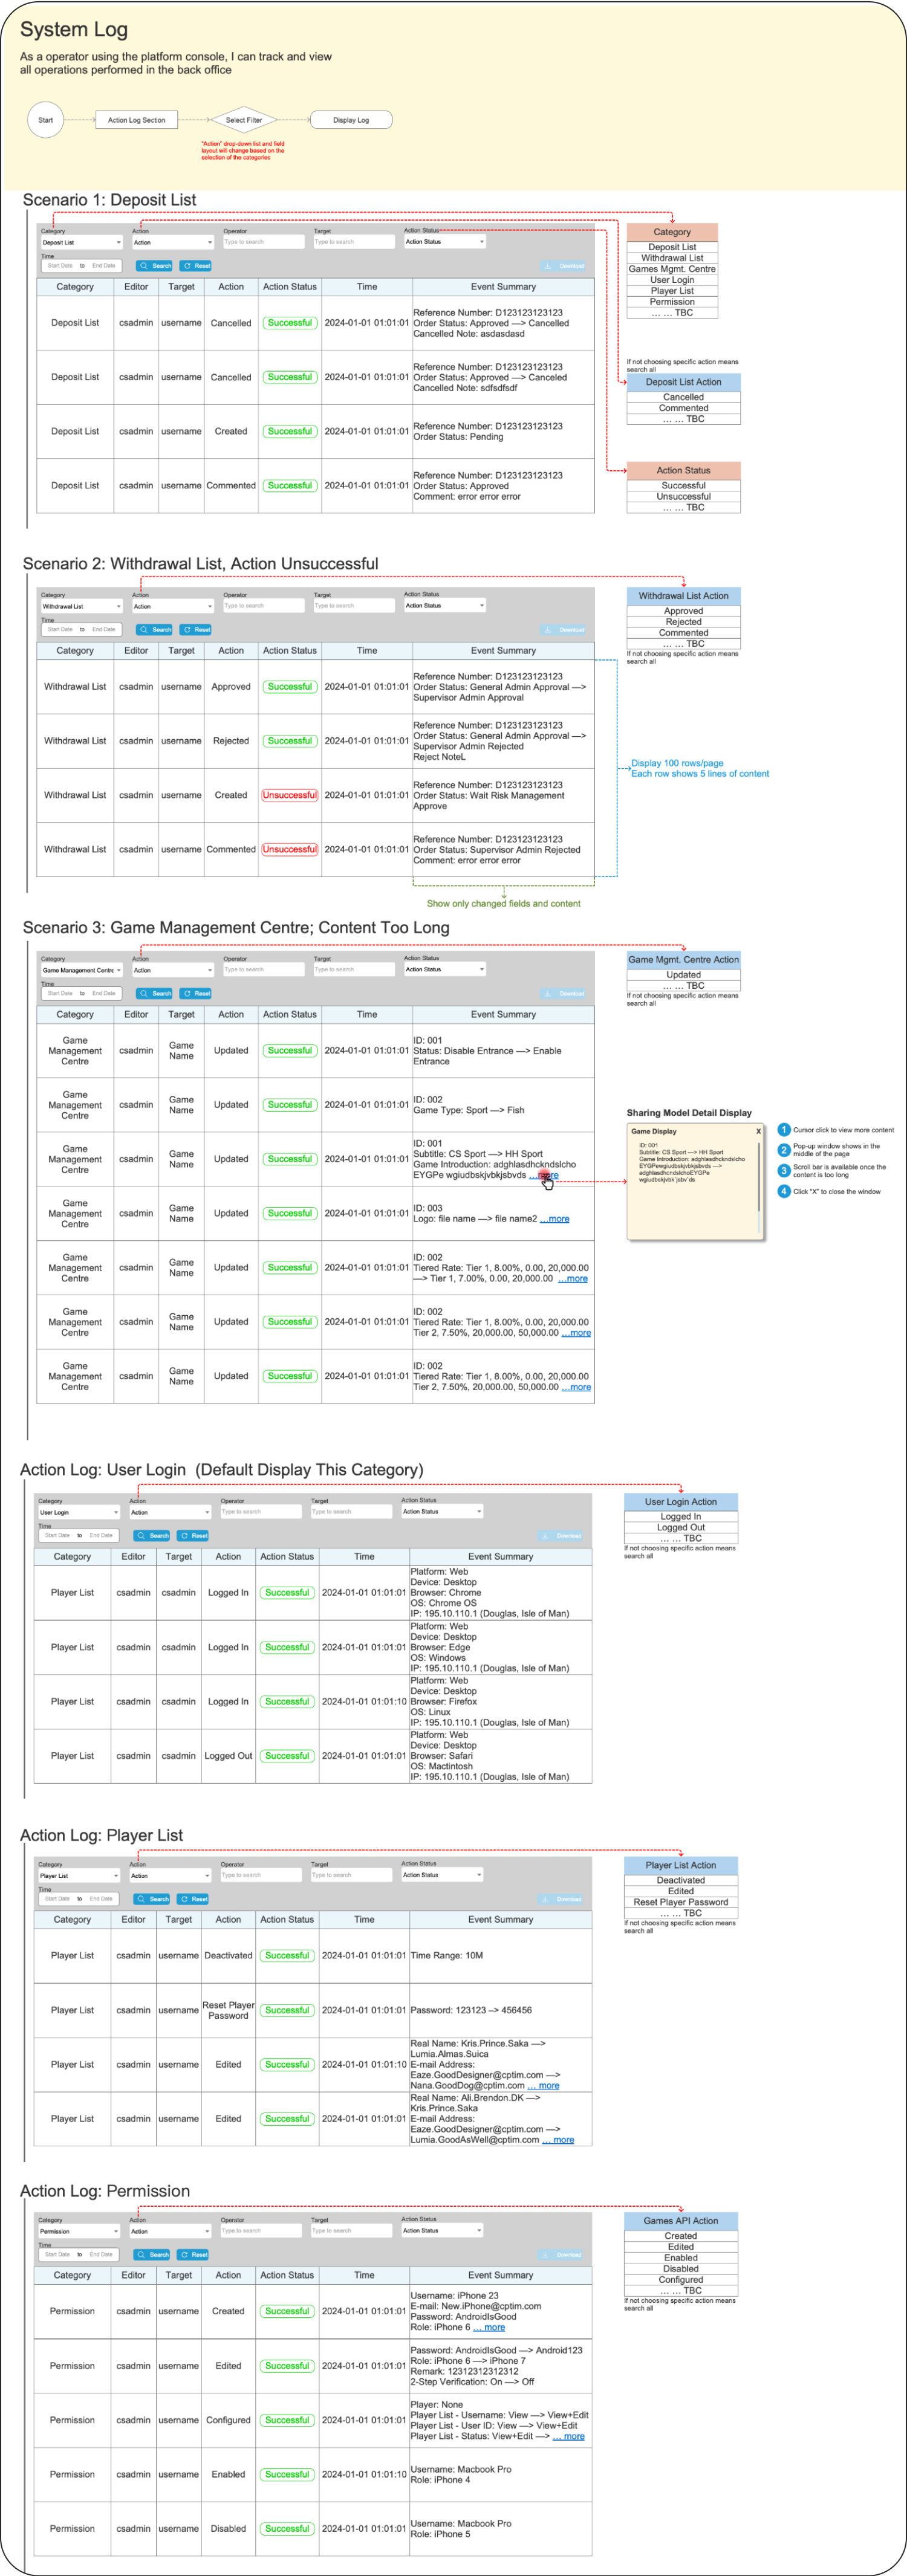Select Reset Player Password in the Player List Action list

tap(680, 1902)
